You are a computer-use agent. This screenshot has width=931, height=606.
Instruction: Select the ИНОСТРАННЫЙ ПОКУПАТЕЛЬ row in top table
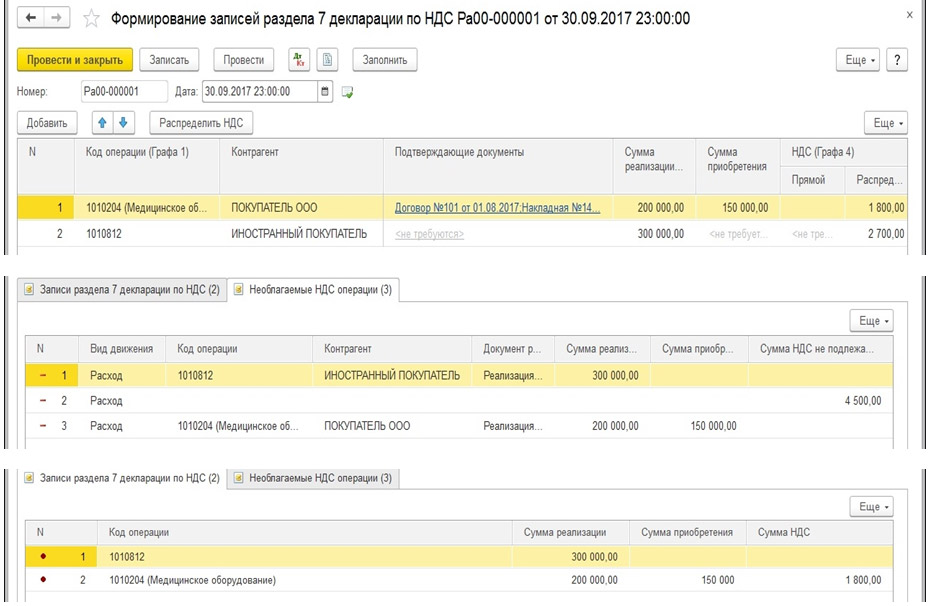pos(299,234)
